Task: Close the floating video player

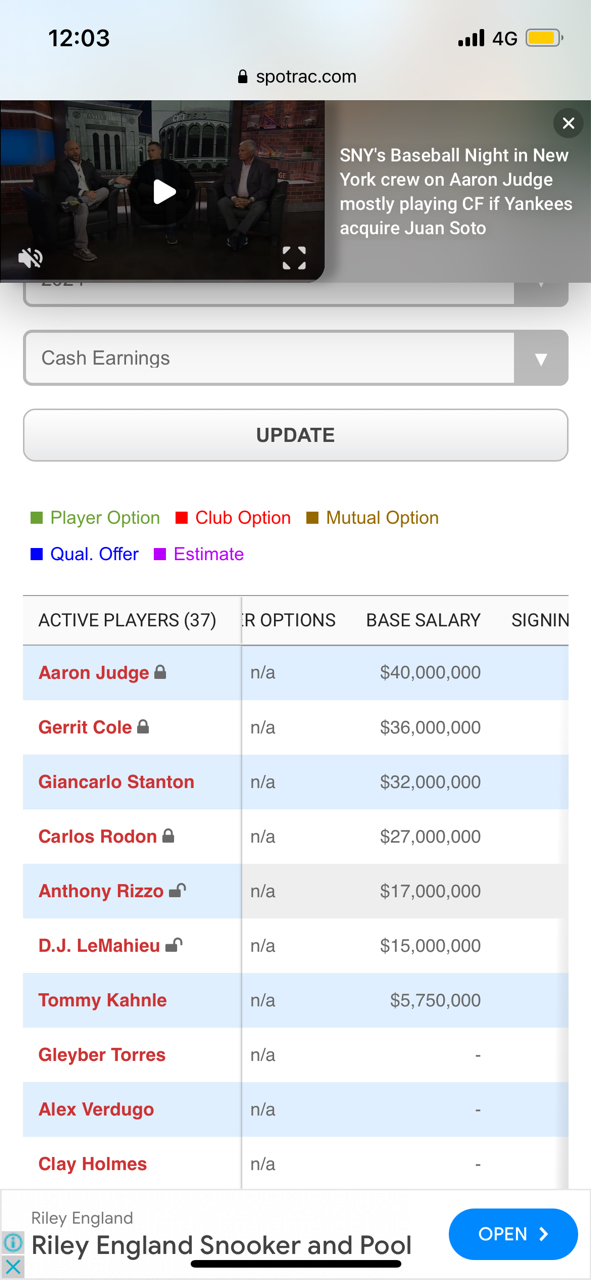Action: 568,123
